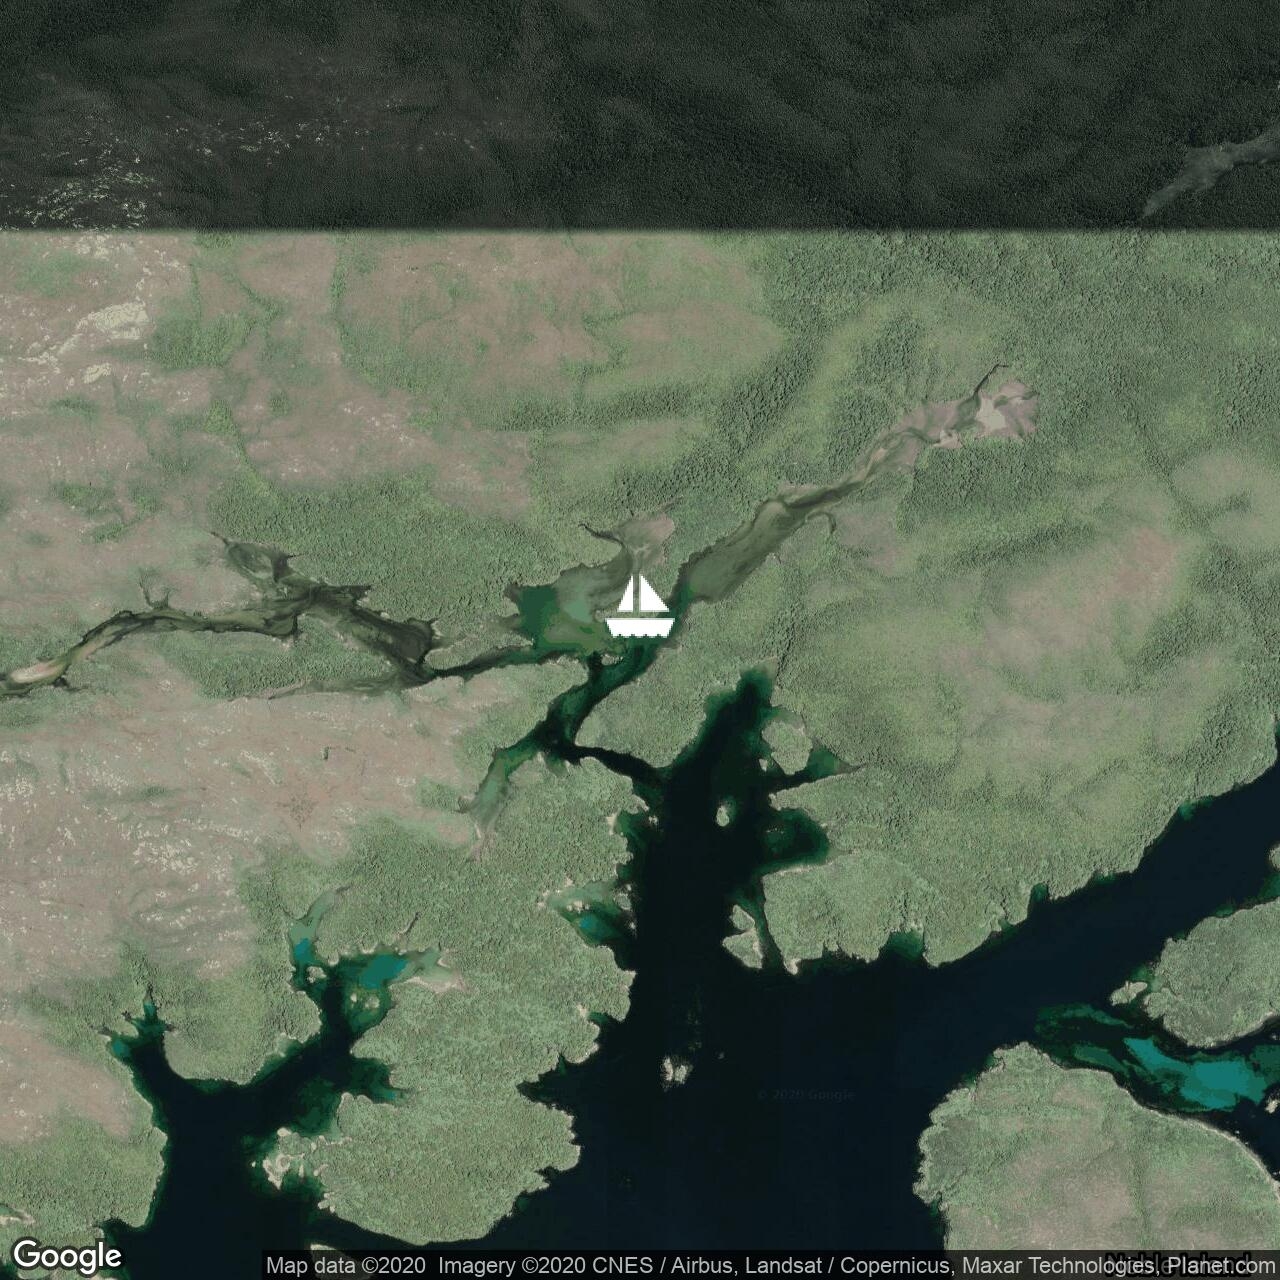1280x1280 pixels.
Task: Click the dark imagery band at the top
Action: [x=640, y=110]
